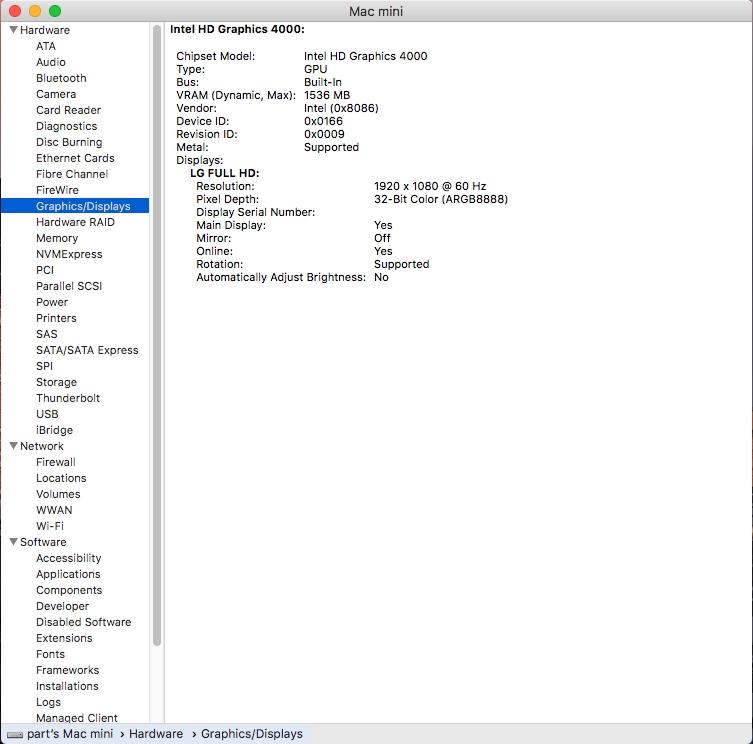The height and width of the screenshot is (744, 753).
Task: Select Camera in the sidebar
Action: coord(56,94)
